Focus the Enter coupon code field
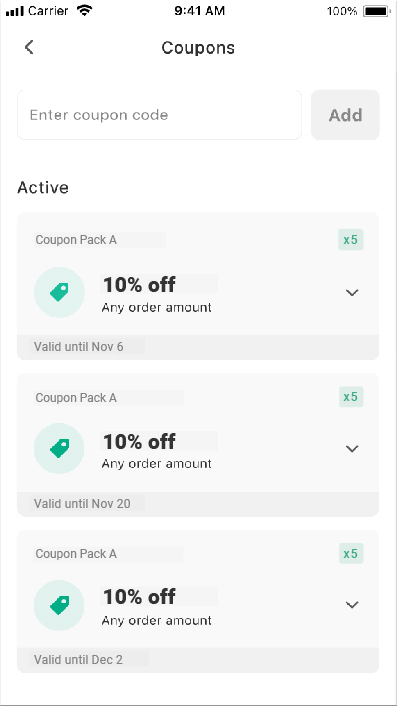The width and height of the screenshot is (397, 707). click(159, 115)
